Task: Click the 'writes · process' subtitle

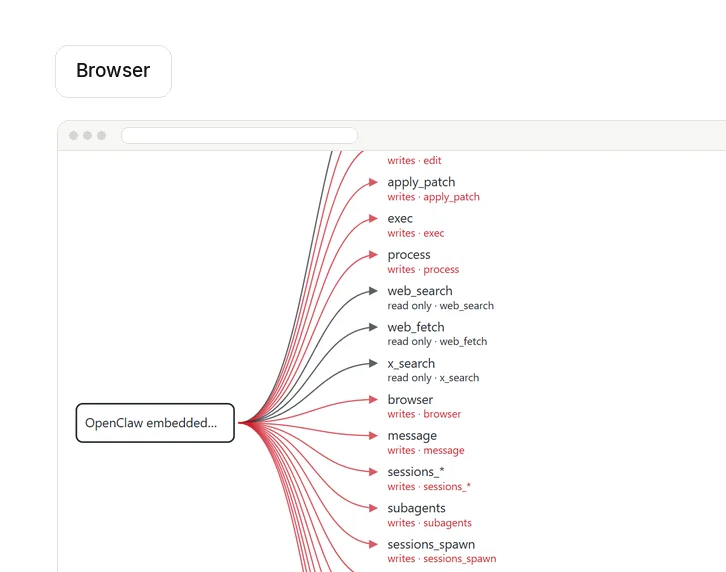Action: (423, 270)
